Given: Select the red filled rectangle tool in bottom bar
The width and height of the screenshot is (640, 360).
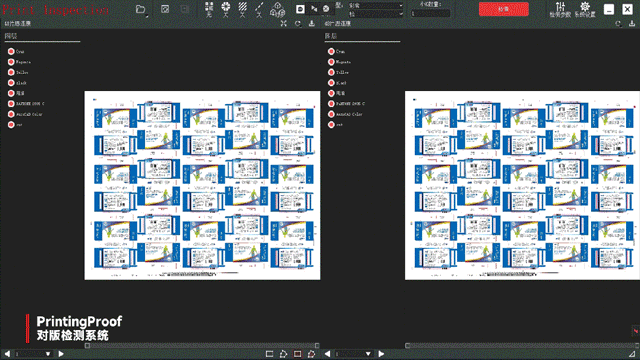Looking at the screenshot, I should (x=298, y=354).
